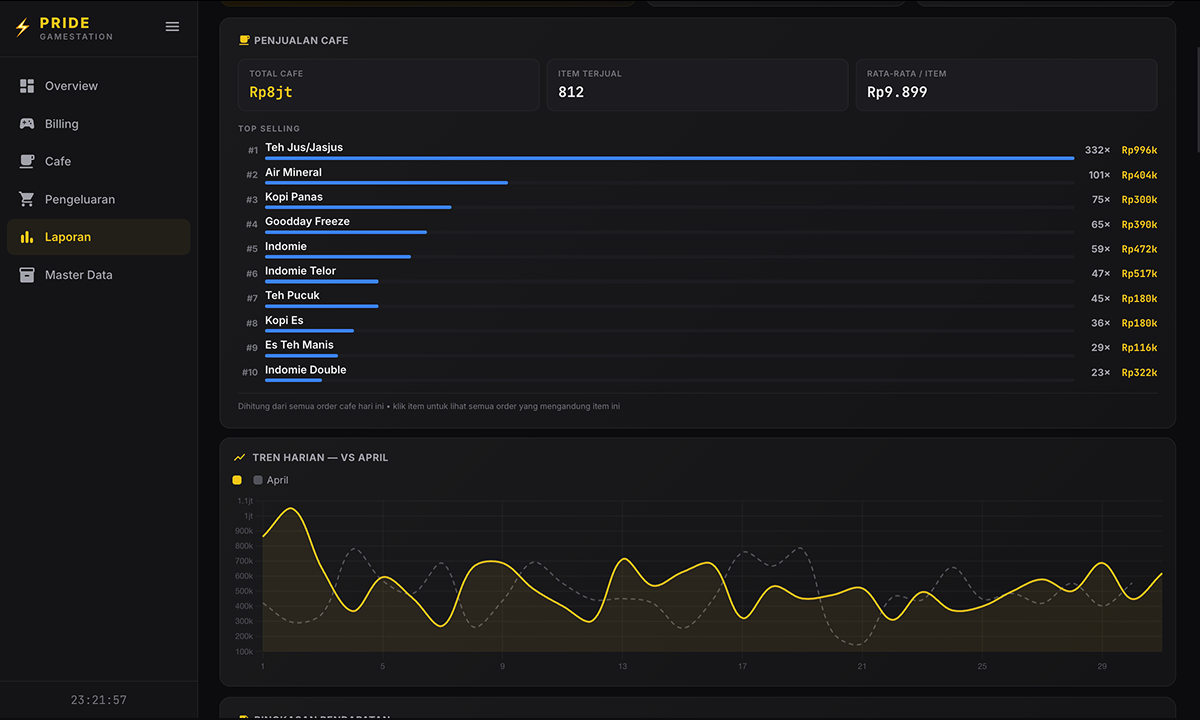The height and width of the screenshot is (720, 1200).
Task: Click the Master Data archive icon
Action: click(x=27, y=275)
